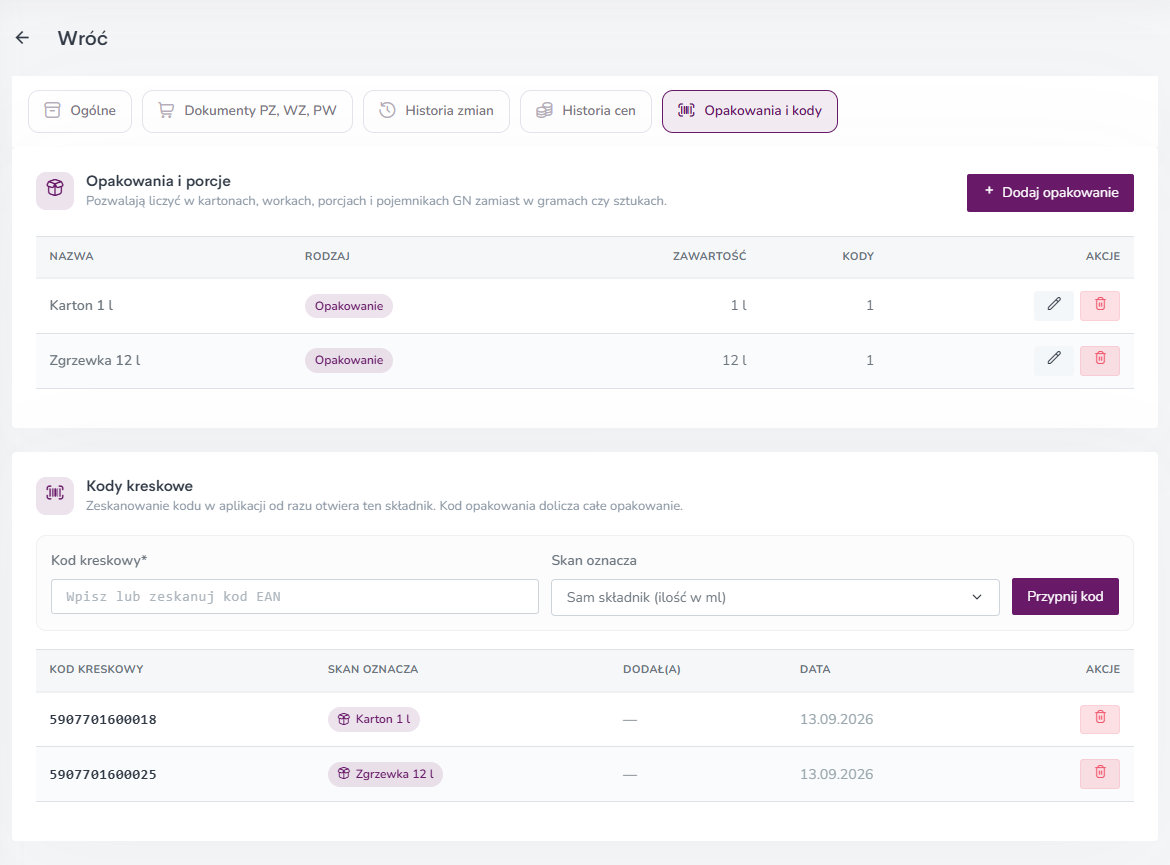This screenshot has width=1170, height=865.
Task: Click the Dodaj opakowanie button
Action: pos(1051,193)
